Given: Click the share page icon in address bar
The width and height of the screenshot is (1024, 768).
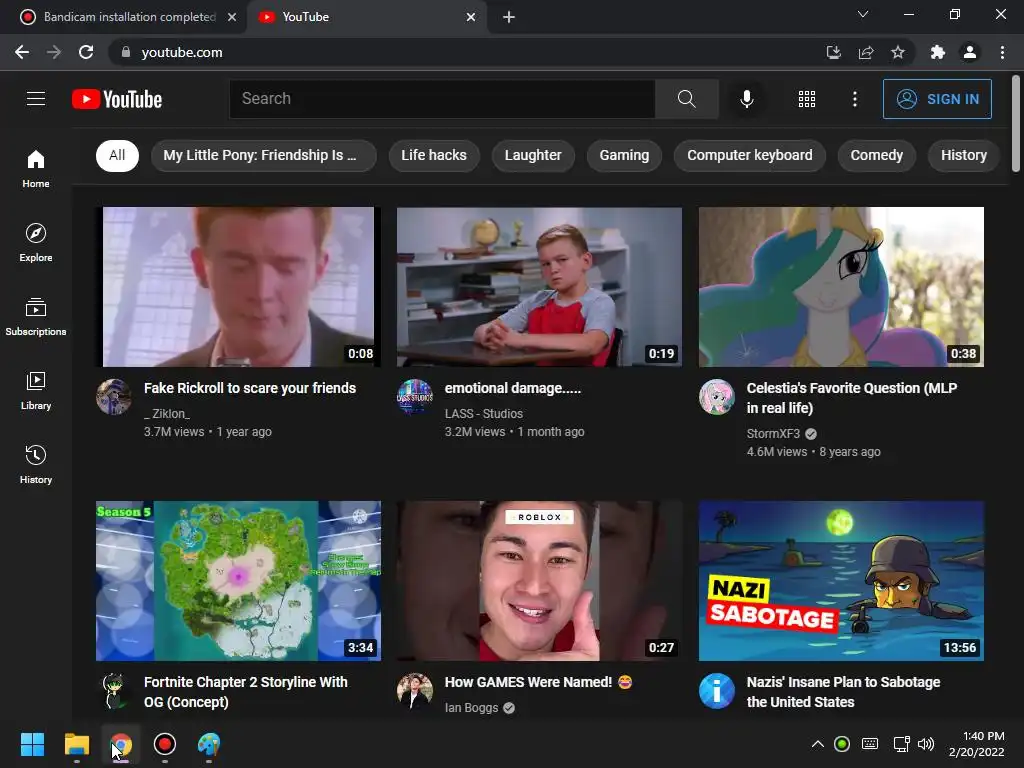Looking at the screenshot, I should 866,52.
